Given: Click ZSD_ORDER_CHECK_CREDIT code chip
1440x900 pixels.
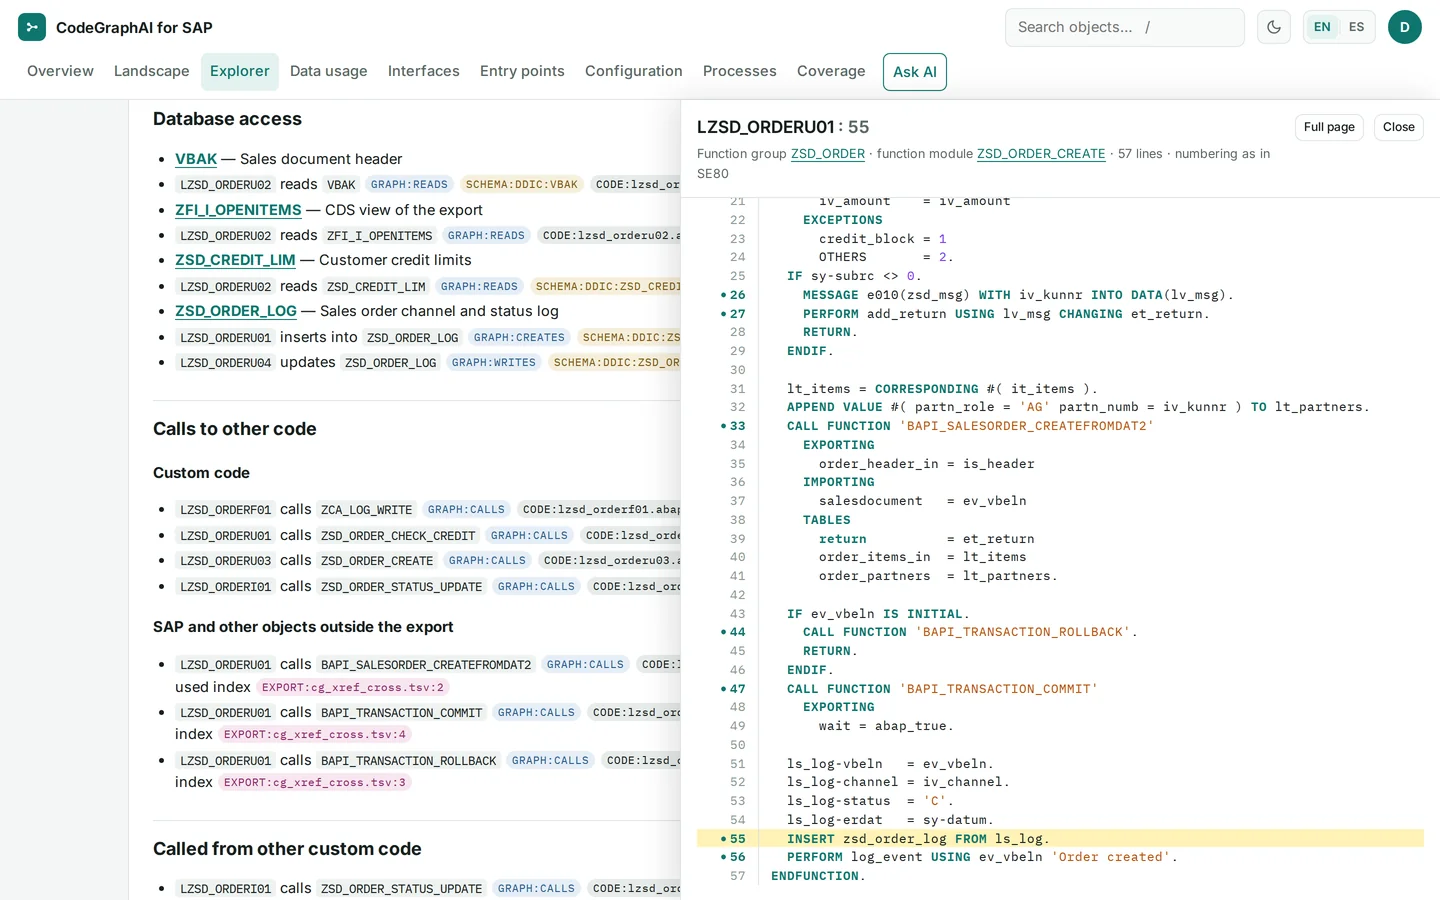Looking at the screenshot, I should [x=398, y=536].
